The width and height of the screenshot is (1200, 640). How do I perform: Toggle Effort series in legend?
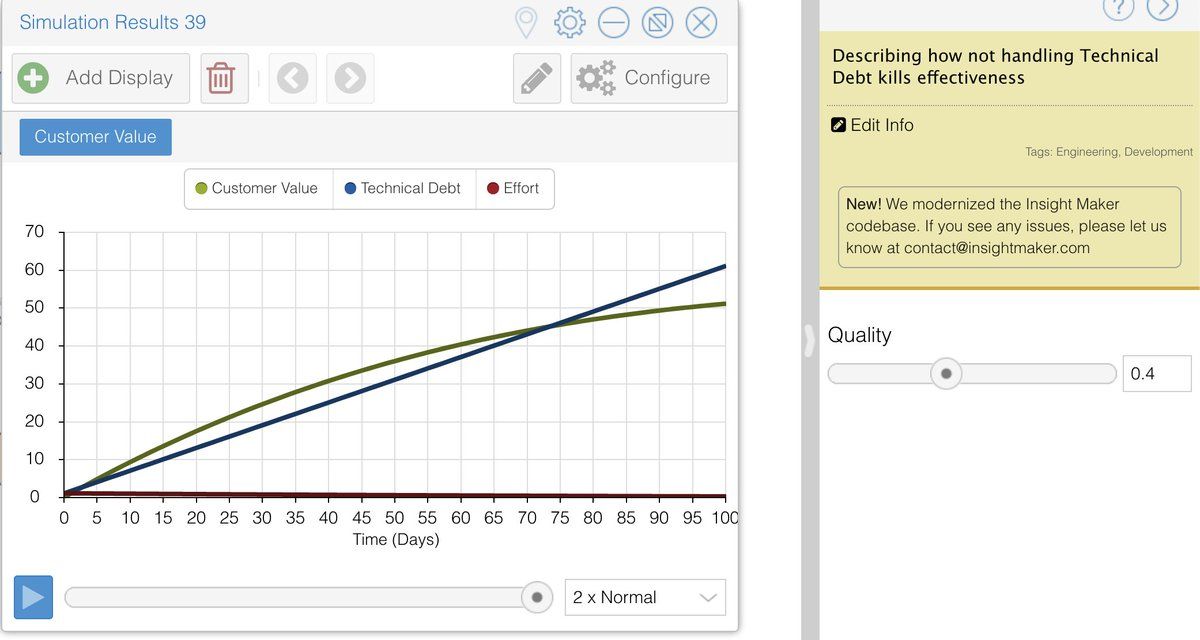pyautogui.click(x=513, y=188)
